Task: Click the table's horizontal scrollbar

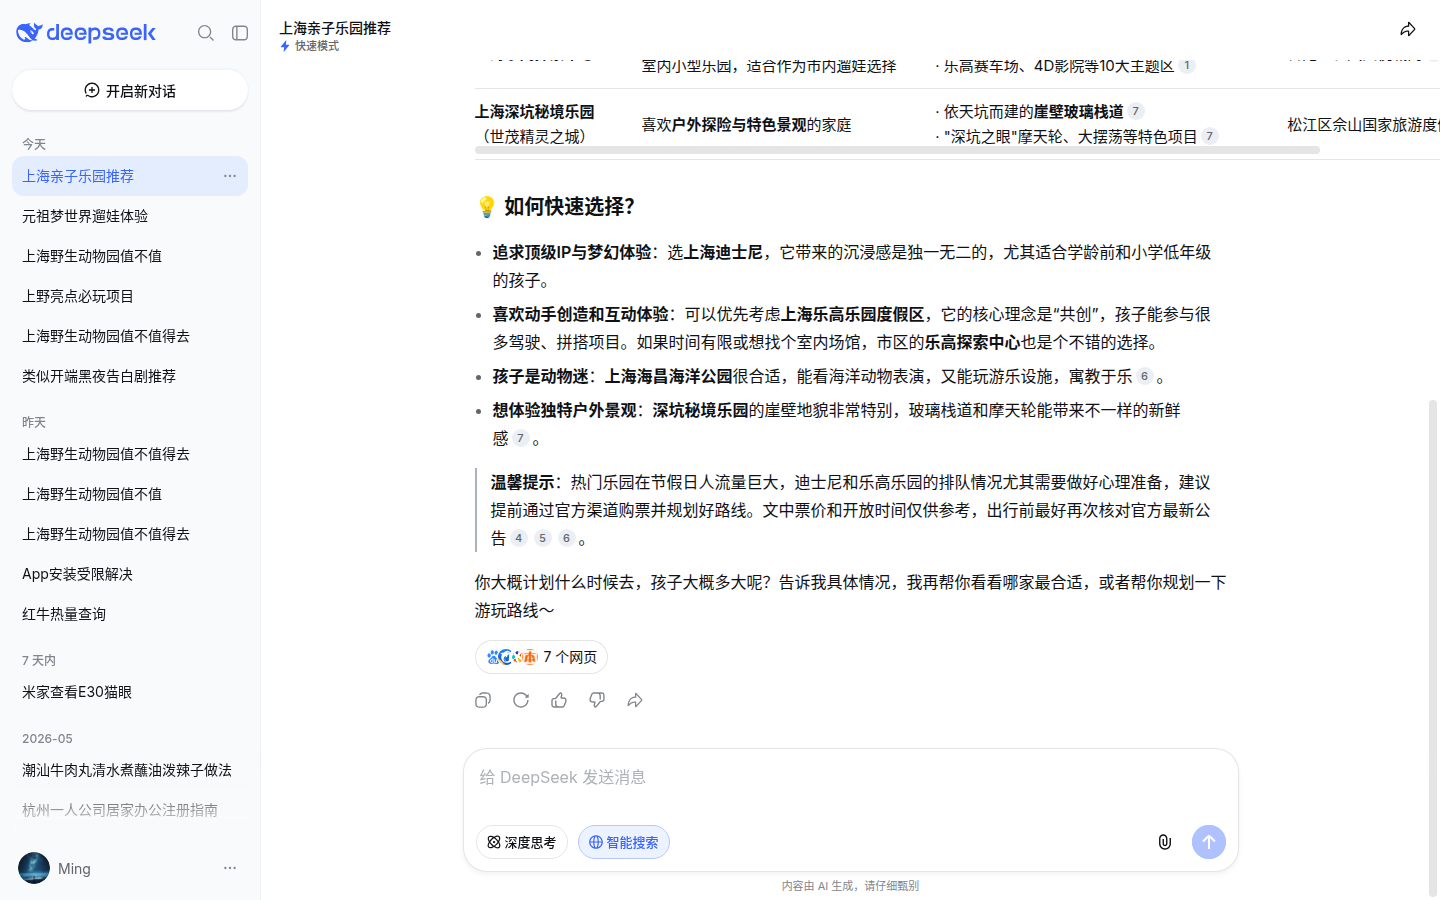Action: [x=897, y=150]
